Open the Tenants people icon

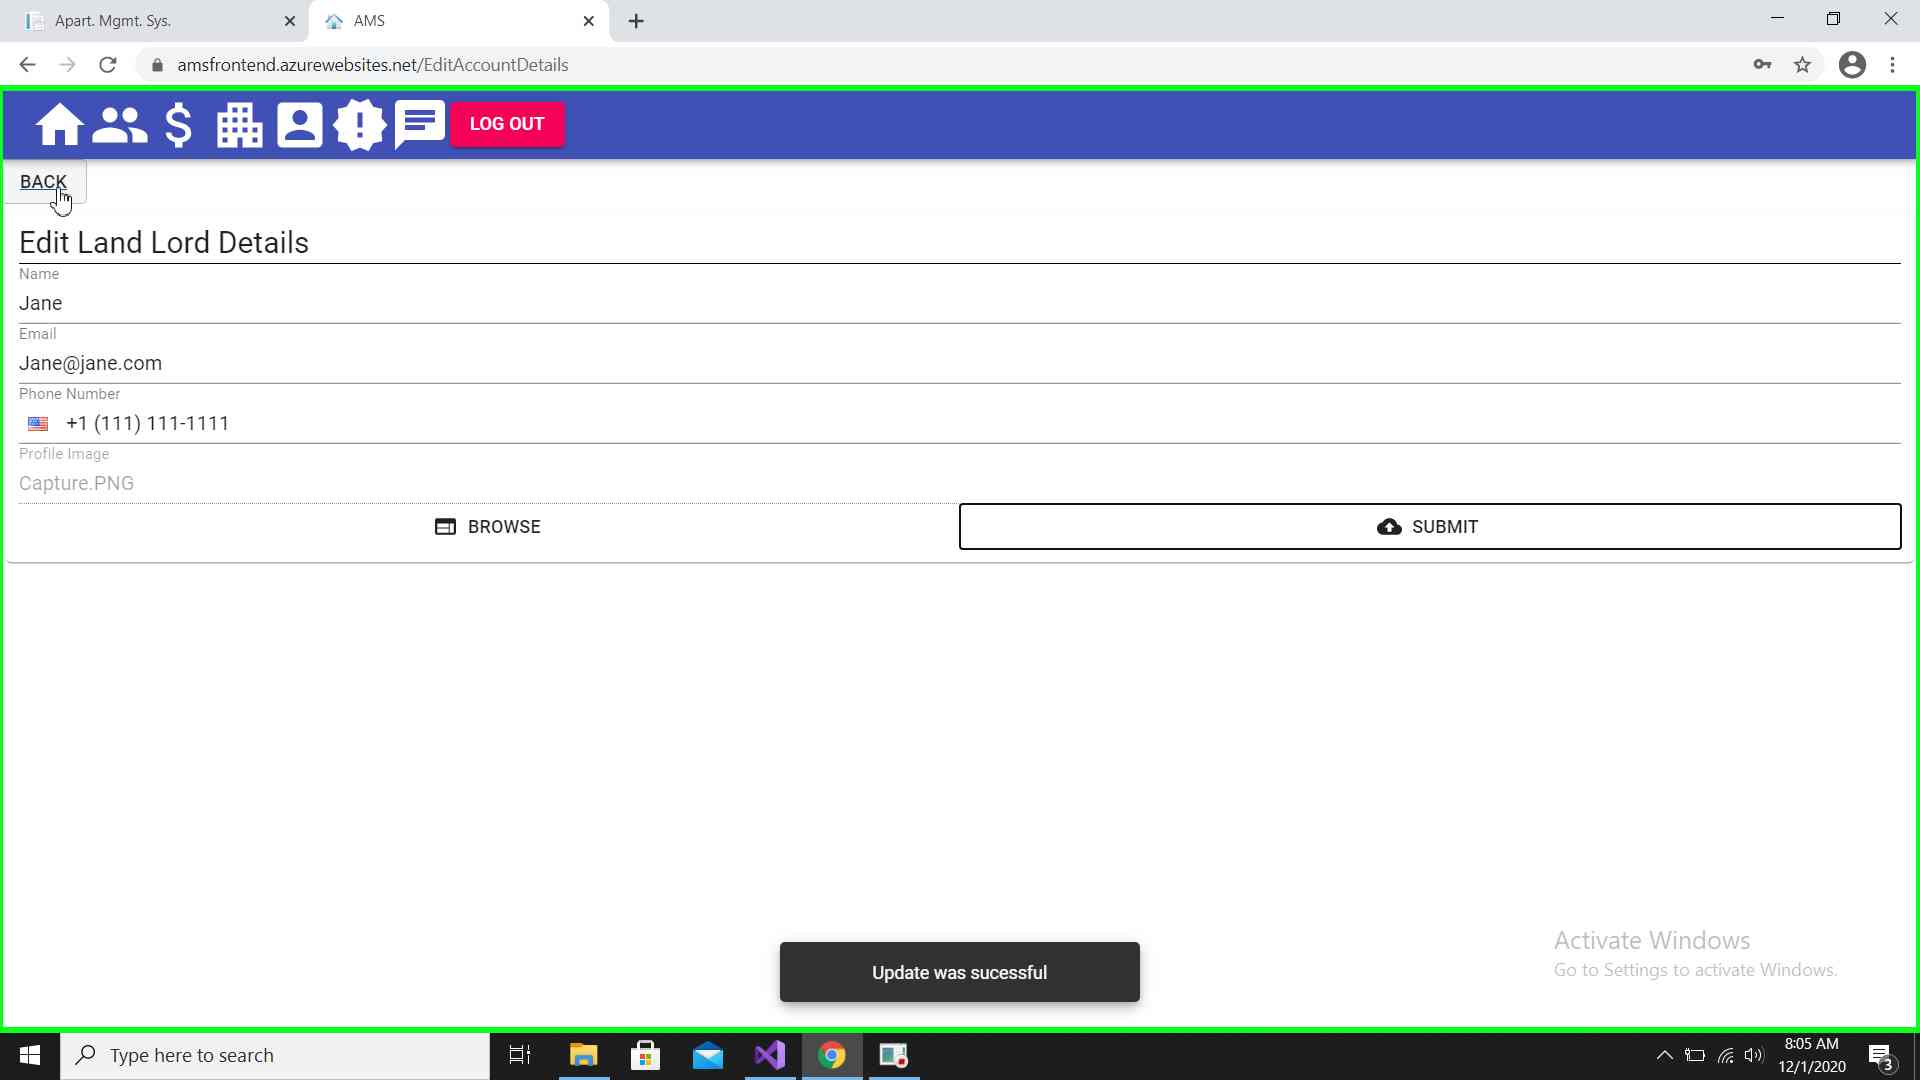120,125
